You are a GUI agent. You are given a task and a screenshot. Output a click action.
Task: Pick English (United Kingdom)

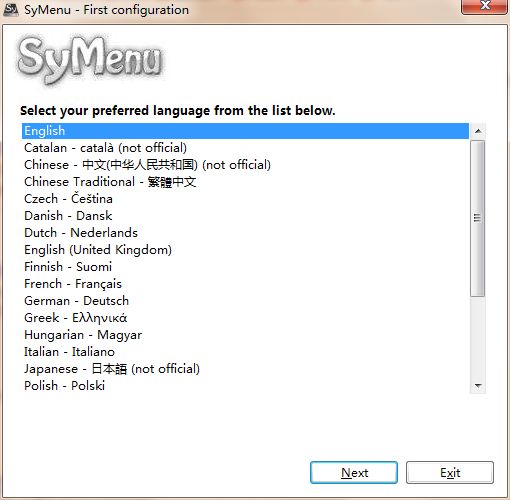pos(245,250)
